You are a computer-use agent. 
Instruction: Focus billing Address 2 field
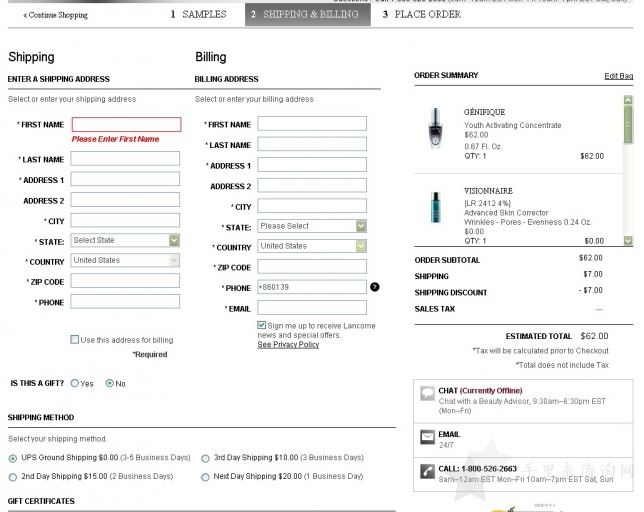(x=312, y=185)
